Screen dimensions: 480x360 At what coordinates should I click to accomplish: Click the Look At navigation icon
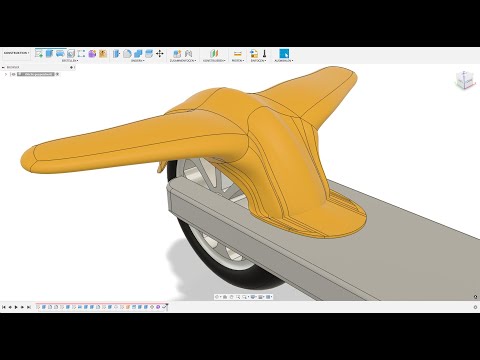225,297
